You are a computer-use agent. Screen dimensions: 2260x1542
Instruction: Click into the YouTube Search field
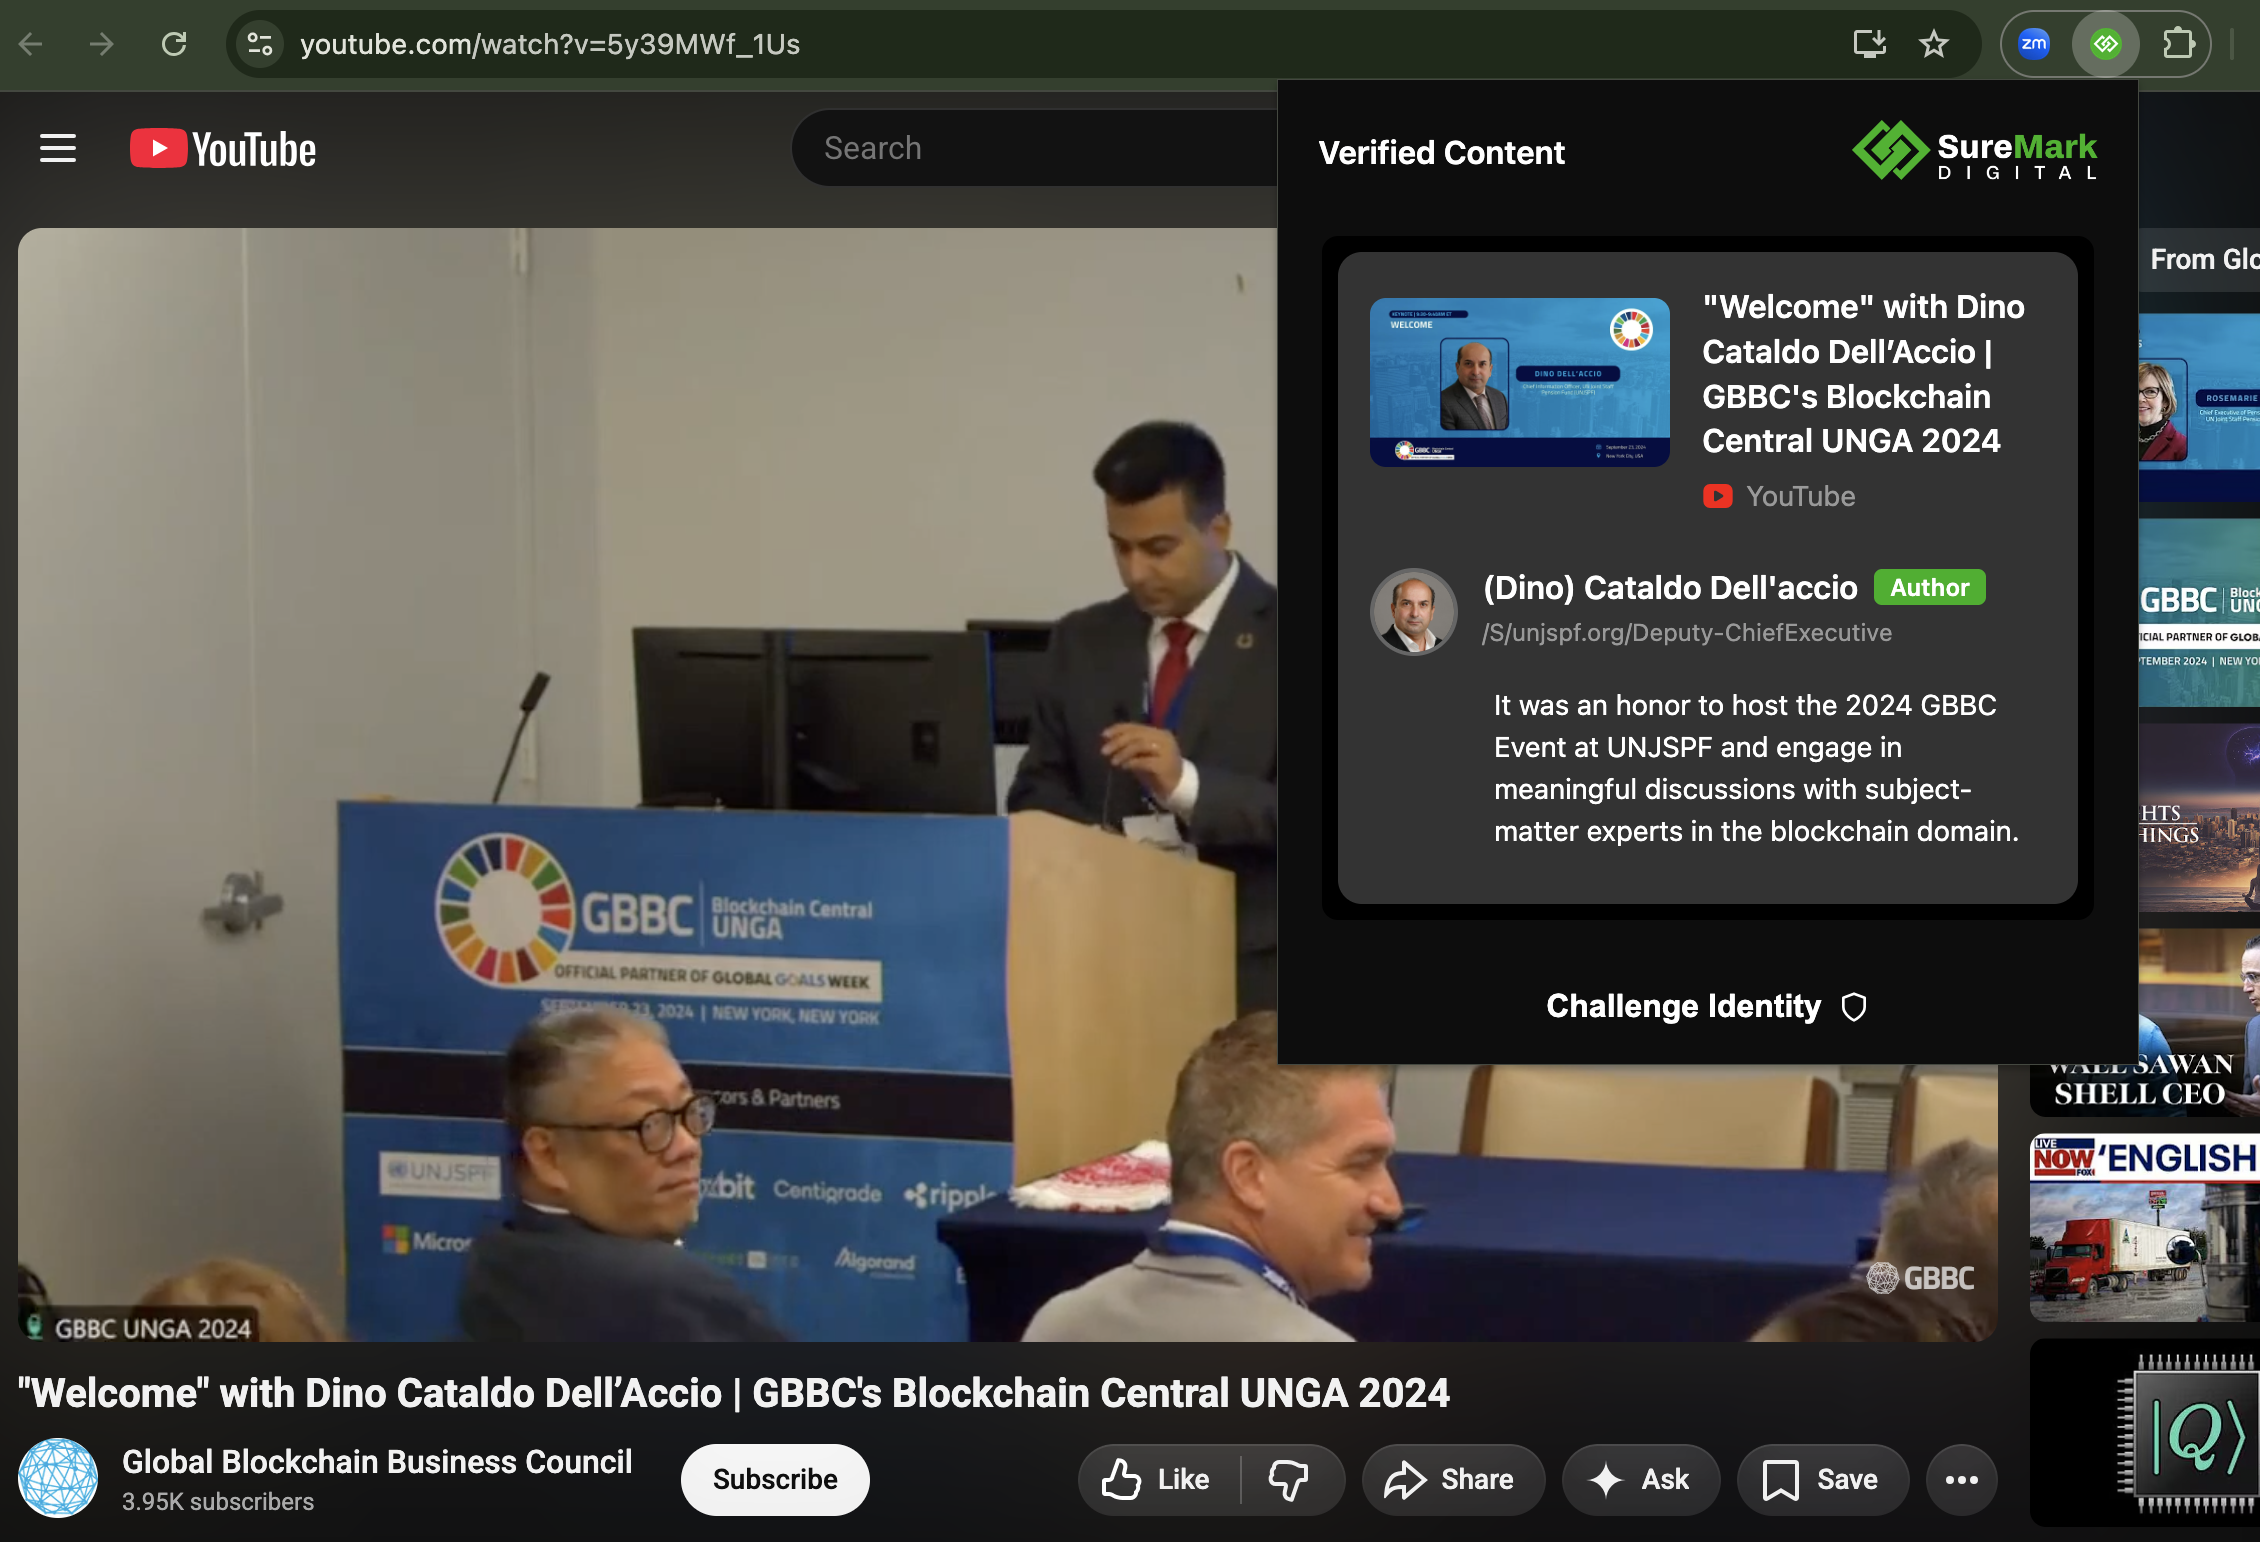coord(1030,148)
